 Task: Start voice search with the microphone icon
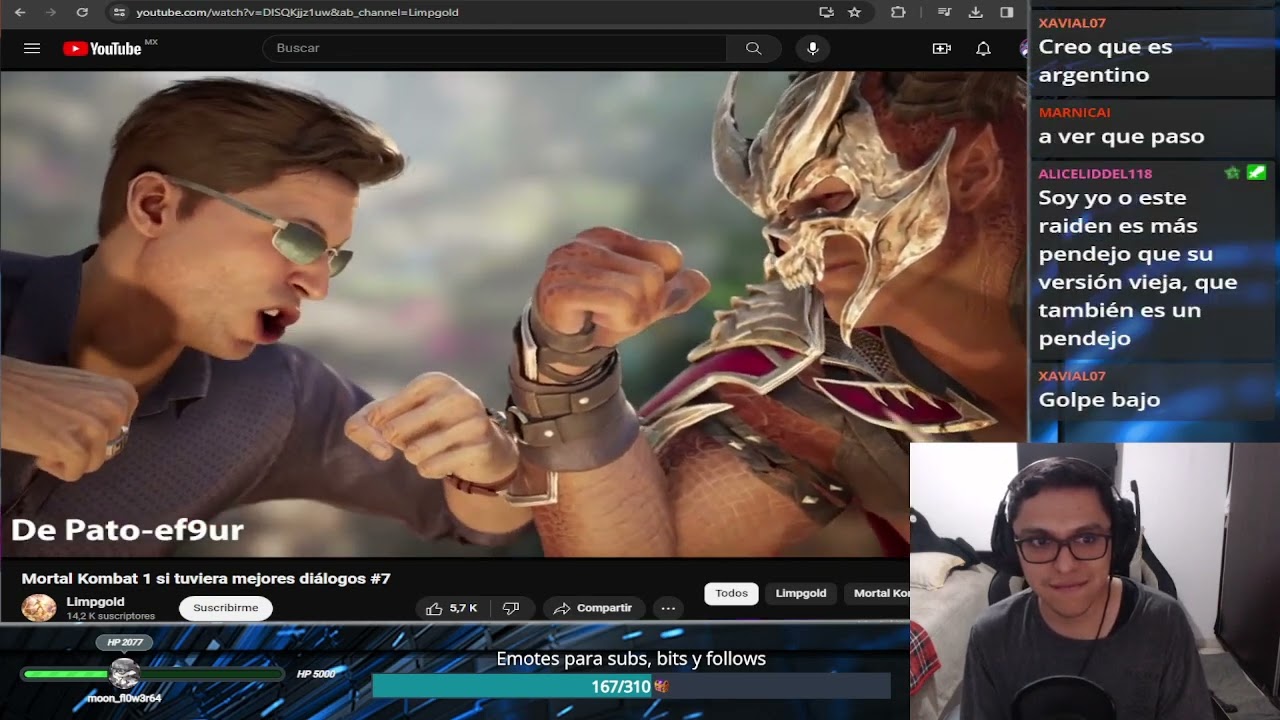tap(812, 48)
